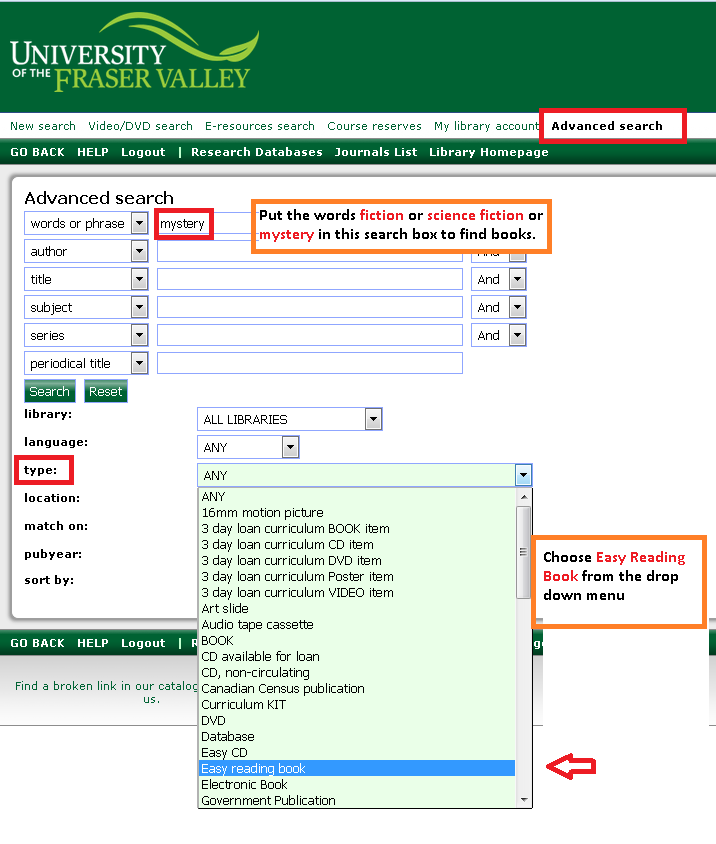Open Library Homepage
Viewport: 716px width, 844px height.
(x=489, y=152)
